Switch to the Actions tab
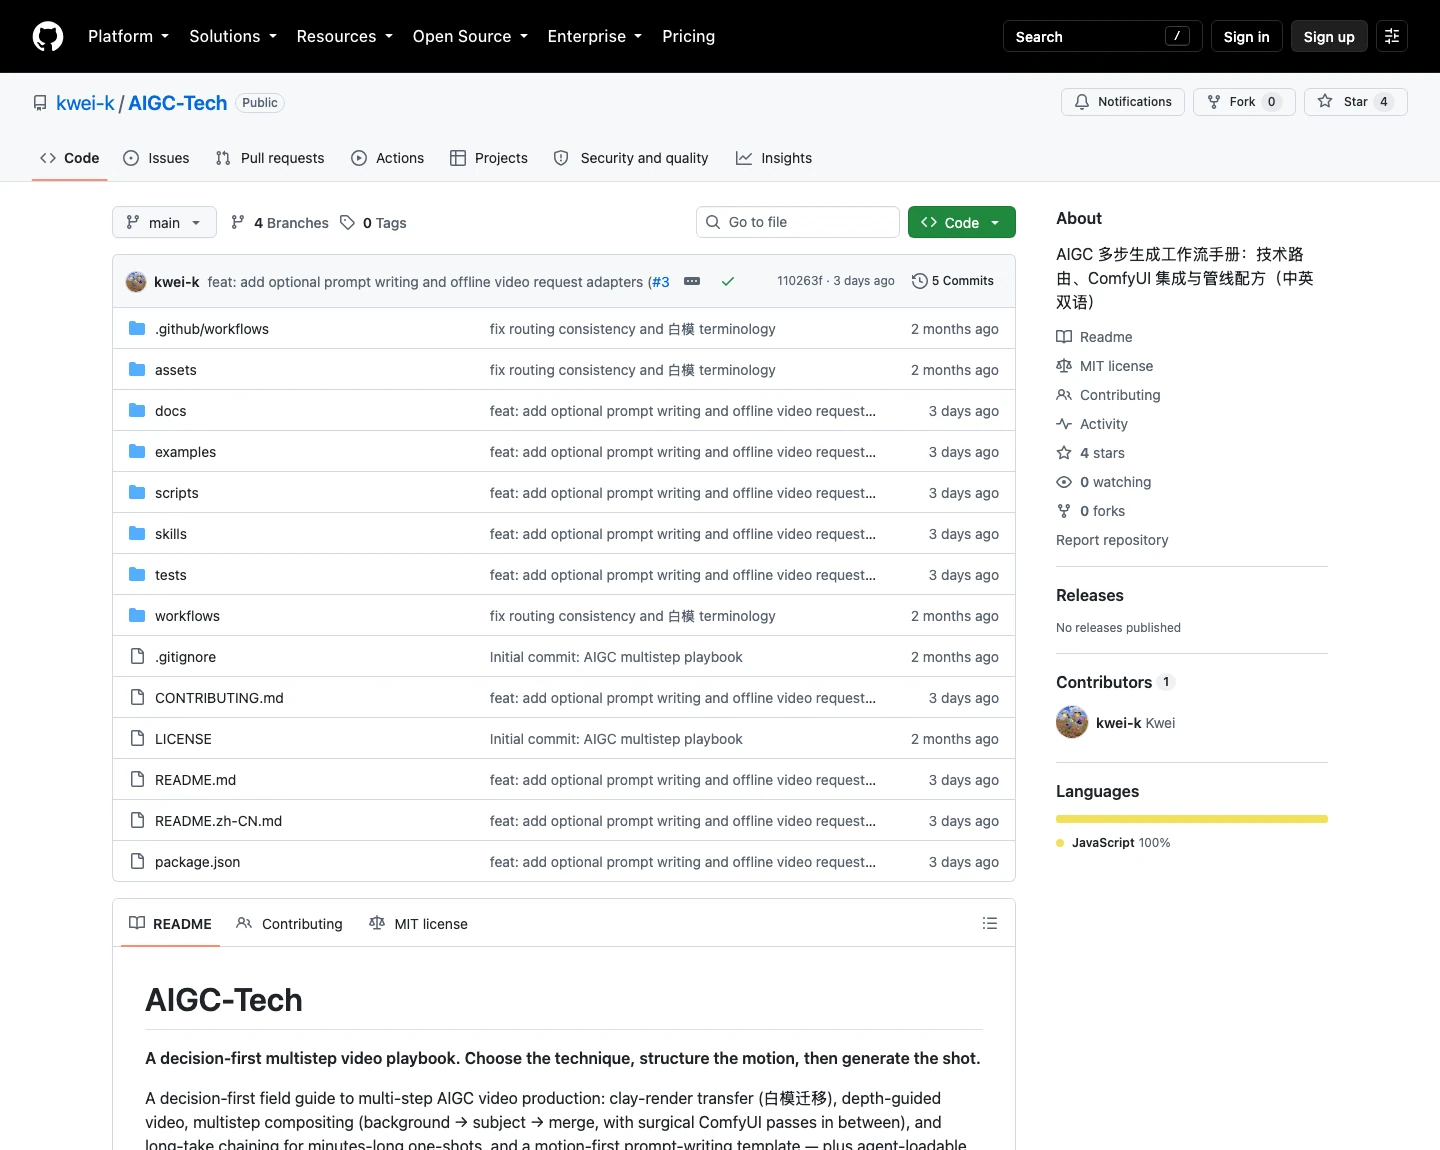The height and width of the screenshot is (1150, 1440). [388, 158]
